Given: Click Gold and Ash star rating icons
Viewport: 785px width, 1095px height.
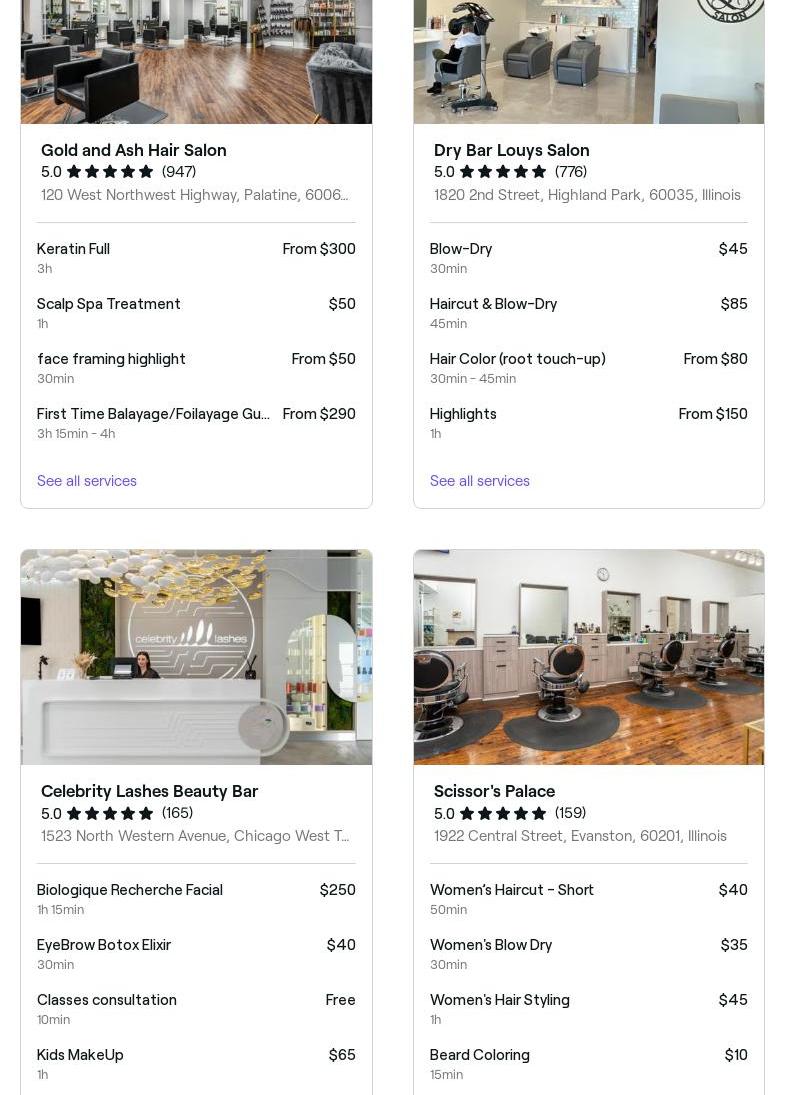Looking at the screenshot, I should [110, 172].
